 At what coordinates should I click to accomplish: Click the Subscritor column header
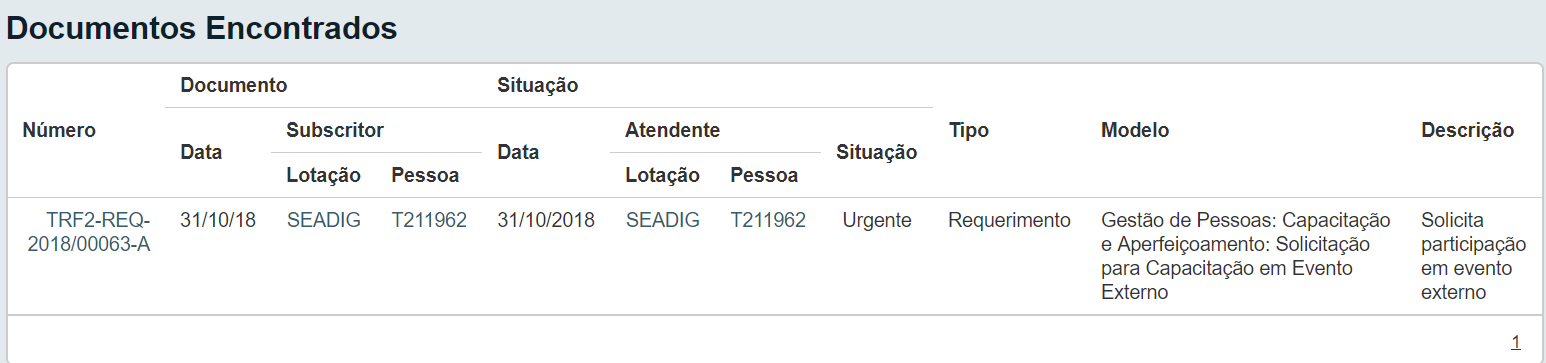(335, 130)
